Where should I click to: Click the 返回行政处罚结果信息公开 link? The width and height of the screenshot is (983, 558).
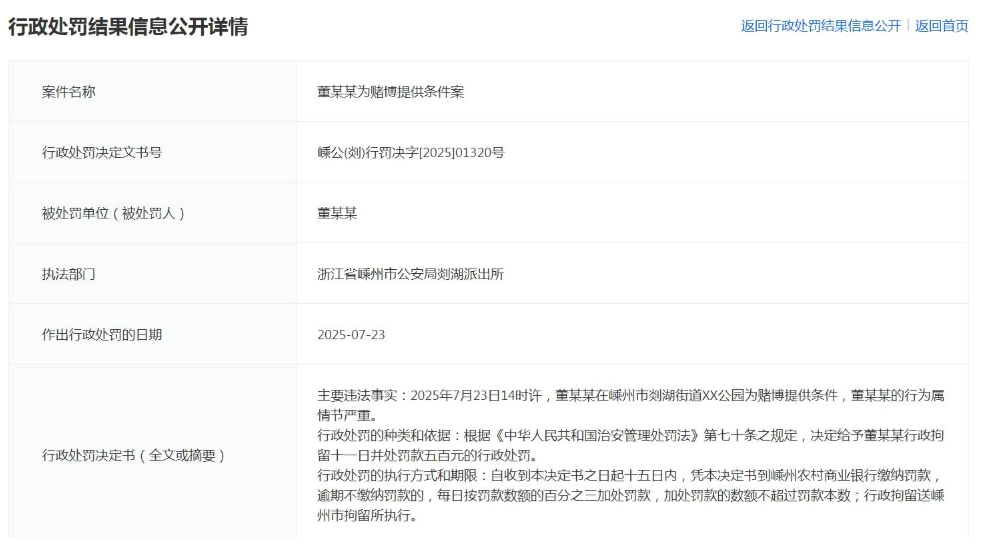click(820, 26)
